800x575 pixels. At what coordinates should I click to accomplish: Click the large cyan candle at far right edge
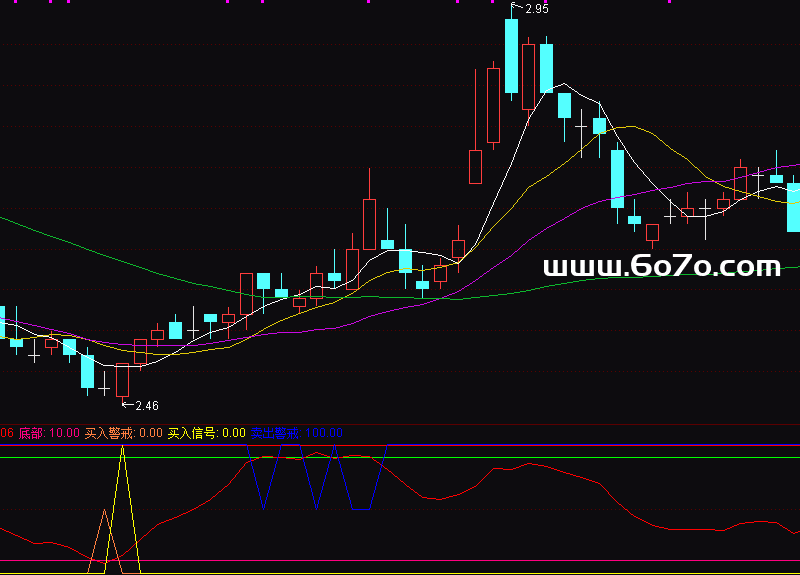point(793,207)
